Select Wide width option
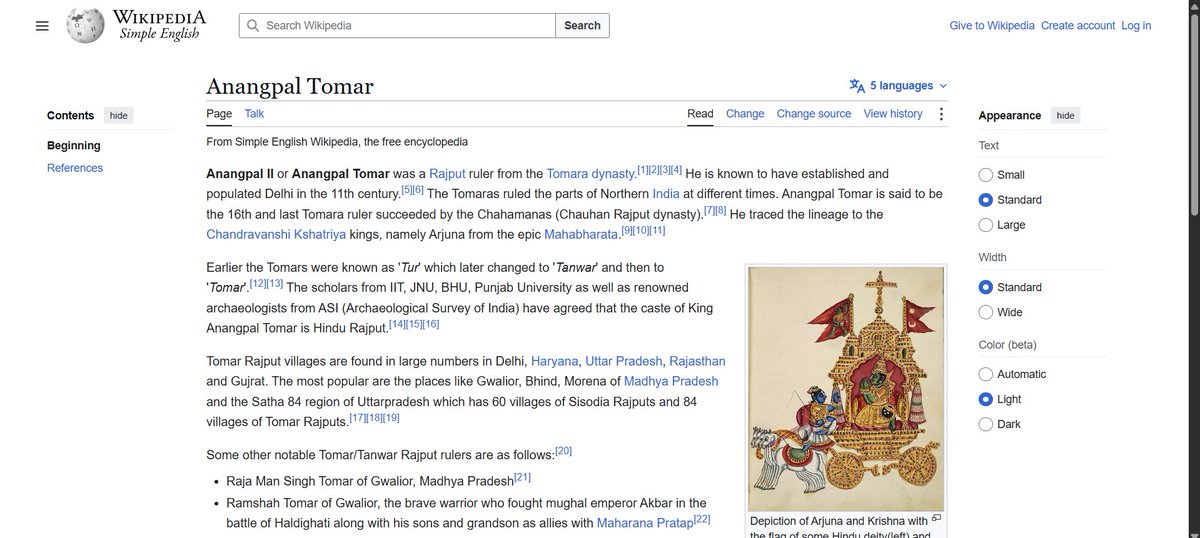1200x538 pixels. point(986,312)
